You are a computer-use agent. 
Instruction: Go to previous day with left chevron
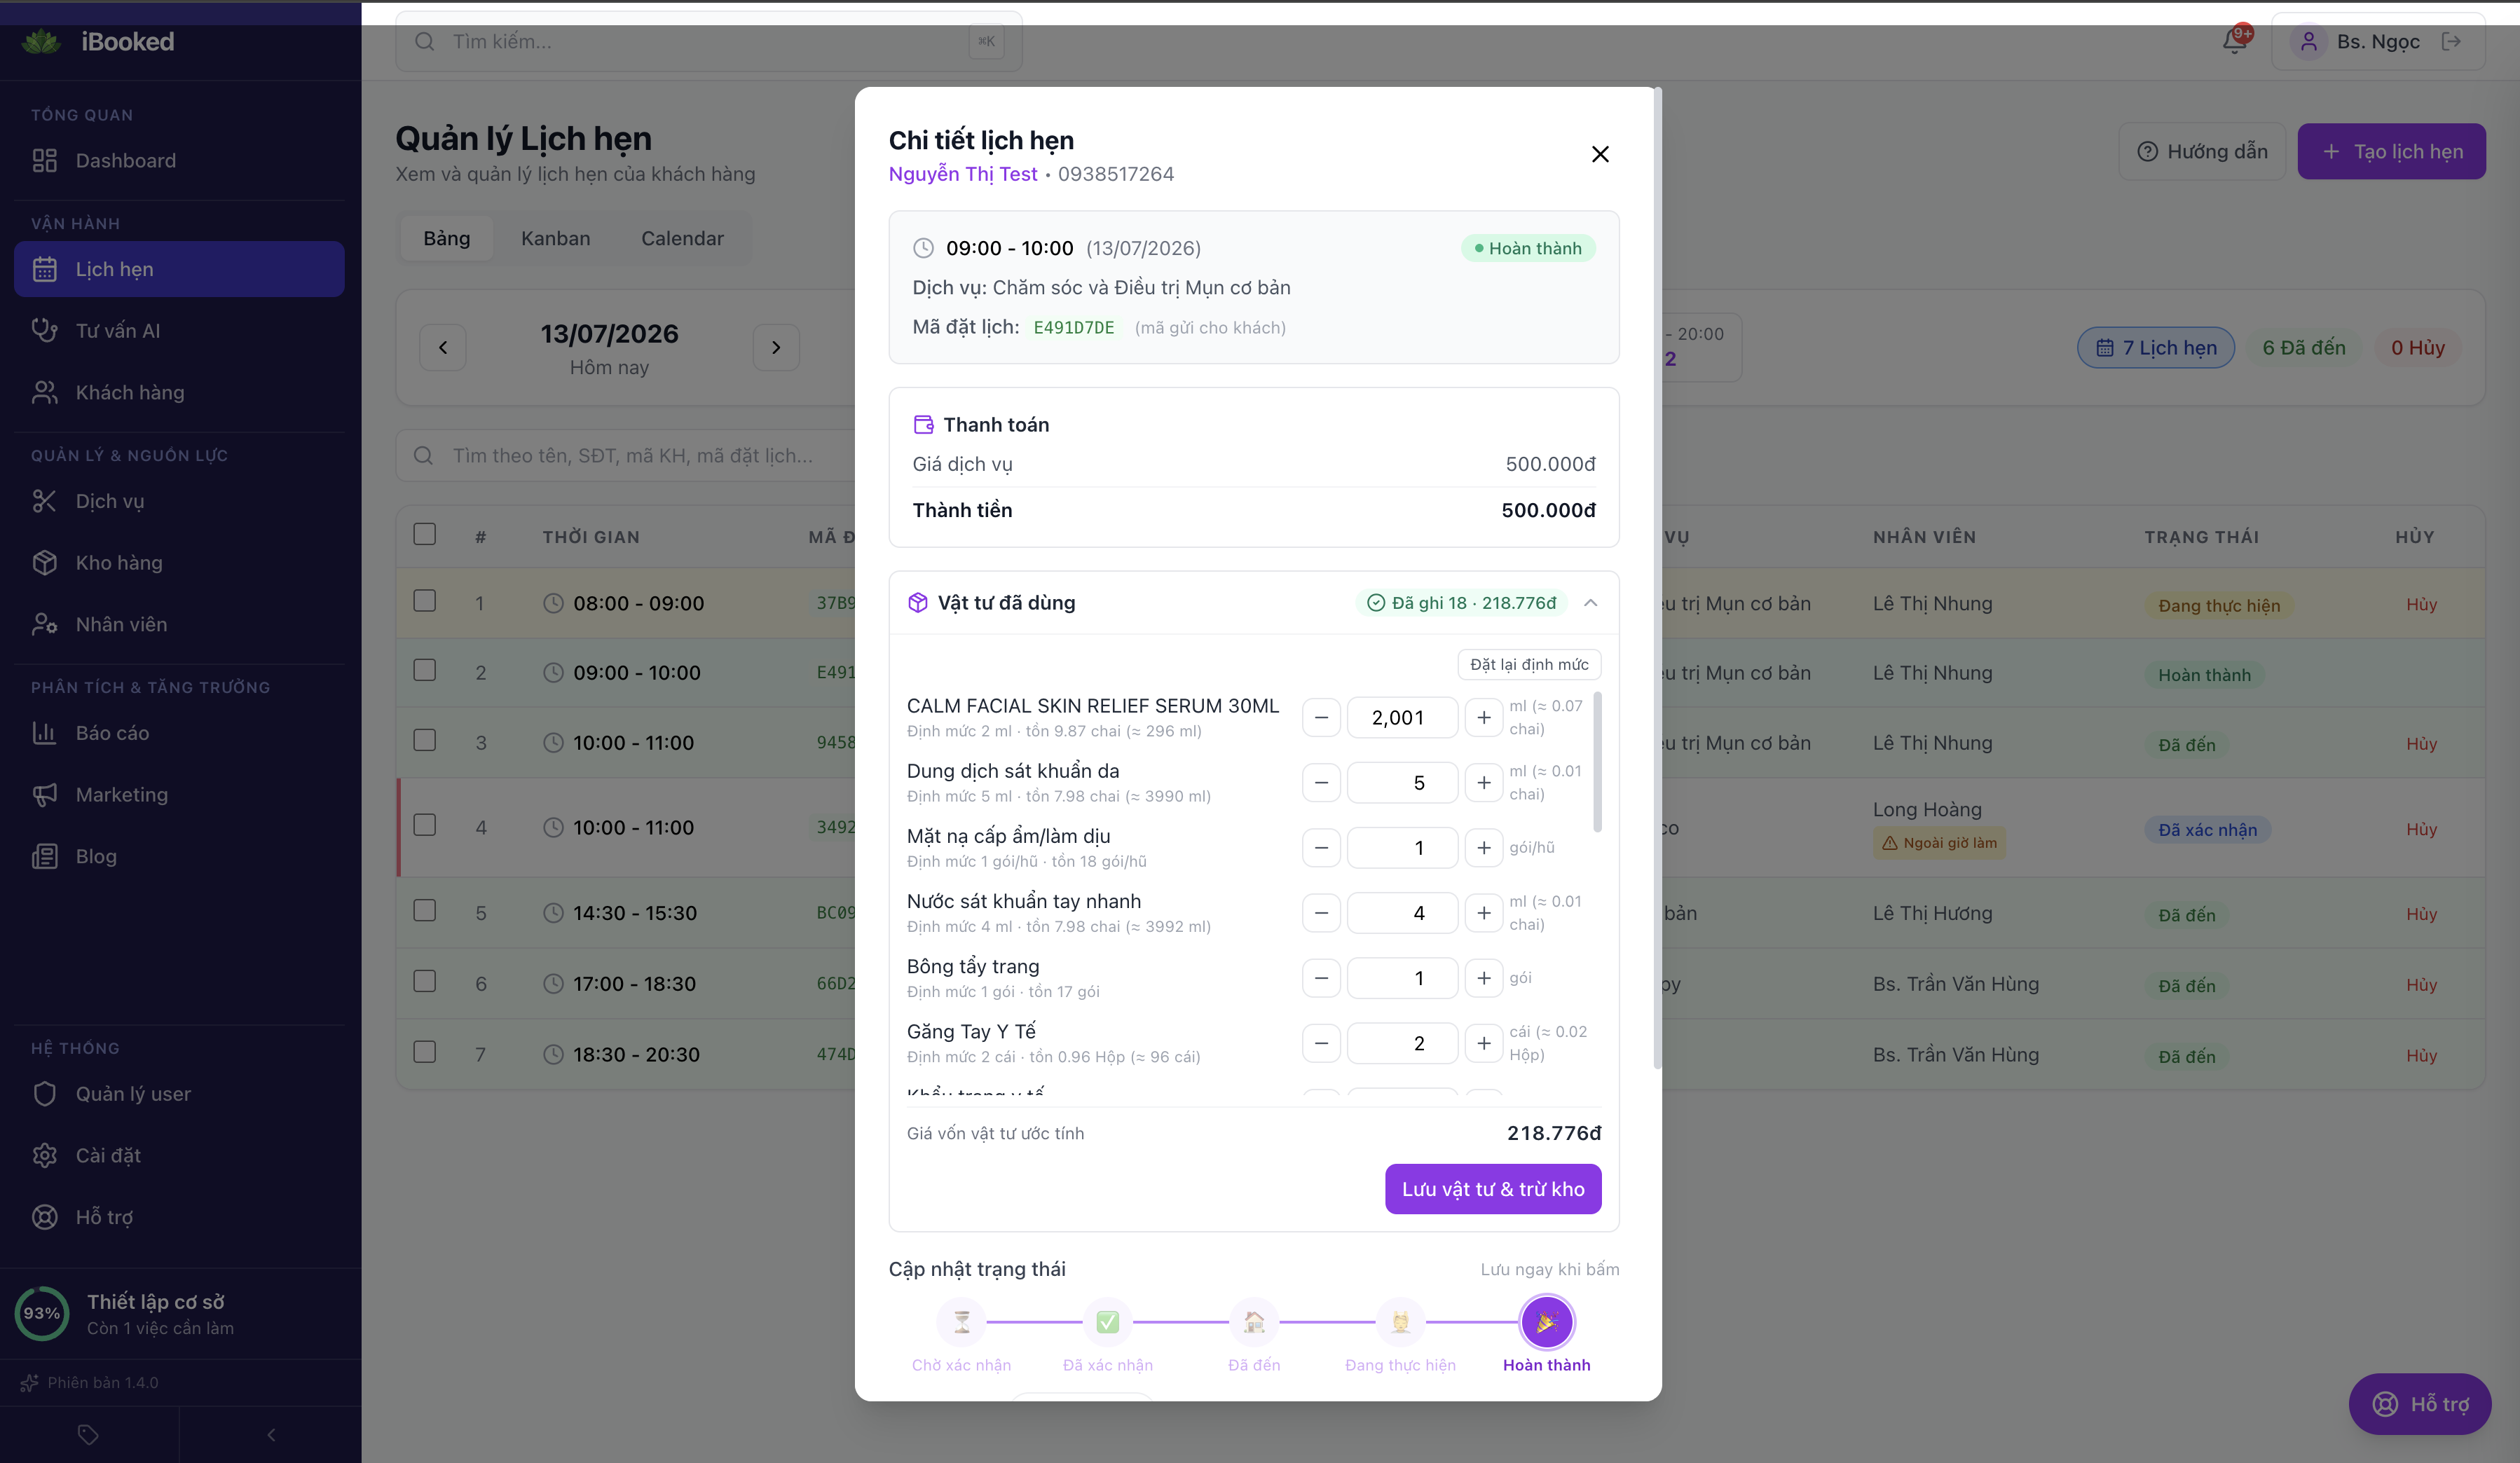(443, 348)
